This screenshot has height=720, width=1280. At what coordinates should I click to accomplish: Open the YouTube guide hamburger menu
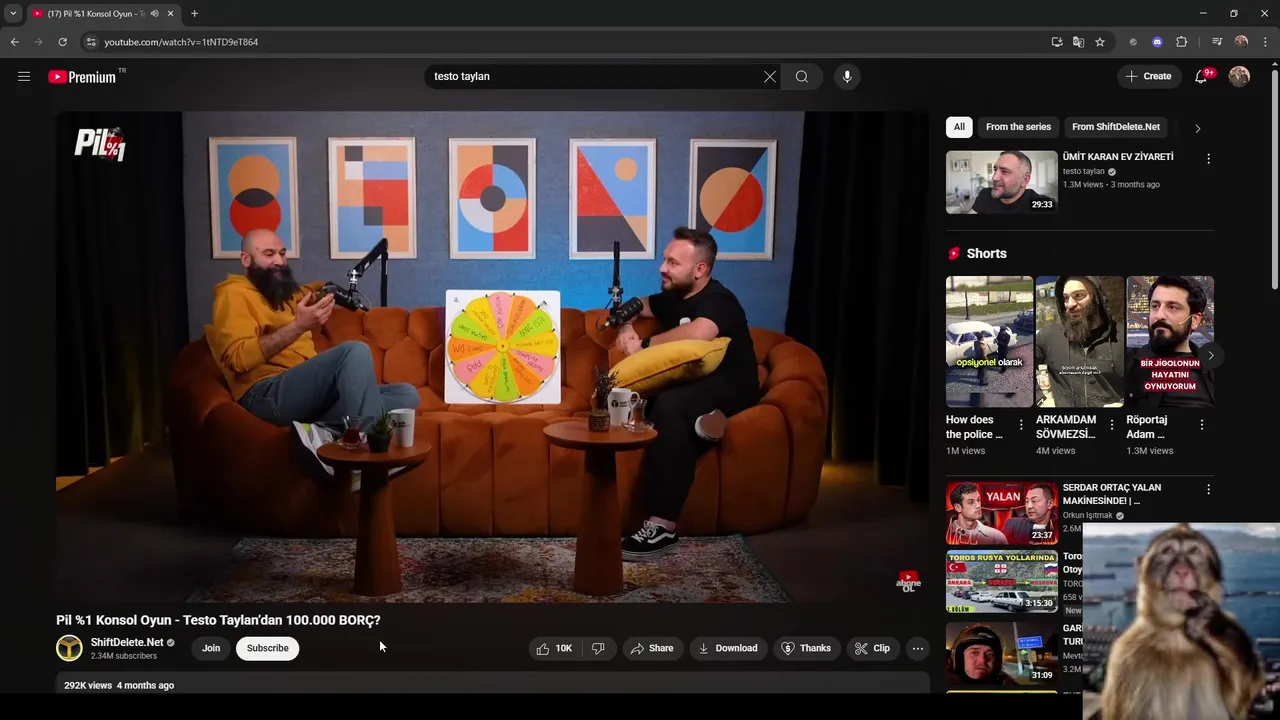click(x=24, y=76)
